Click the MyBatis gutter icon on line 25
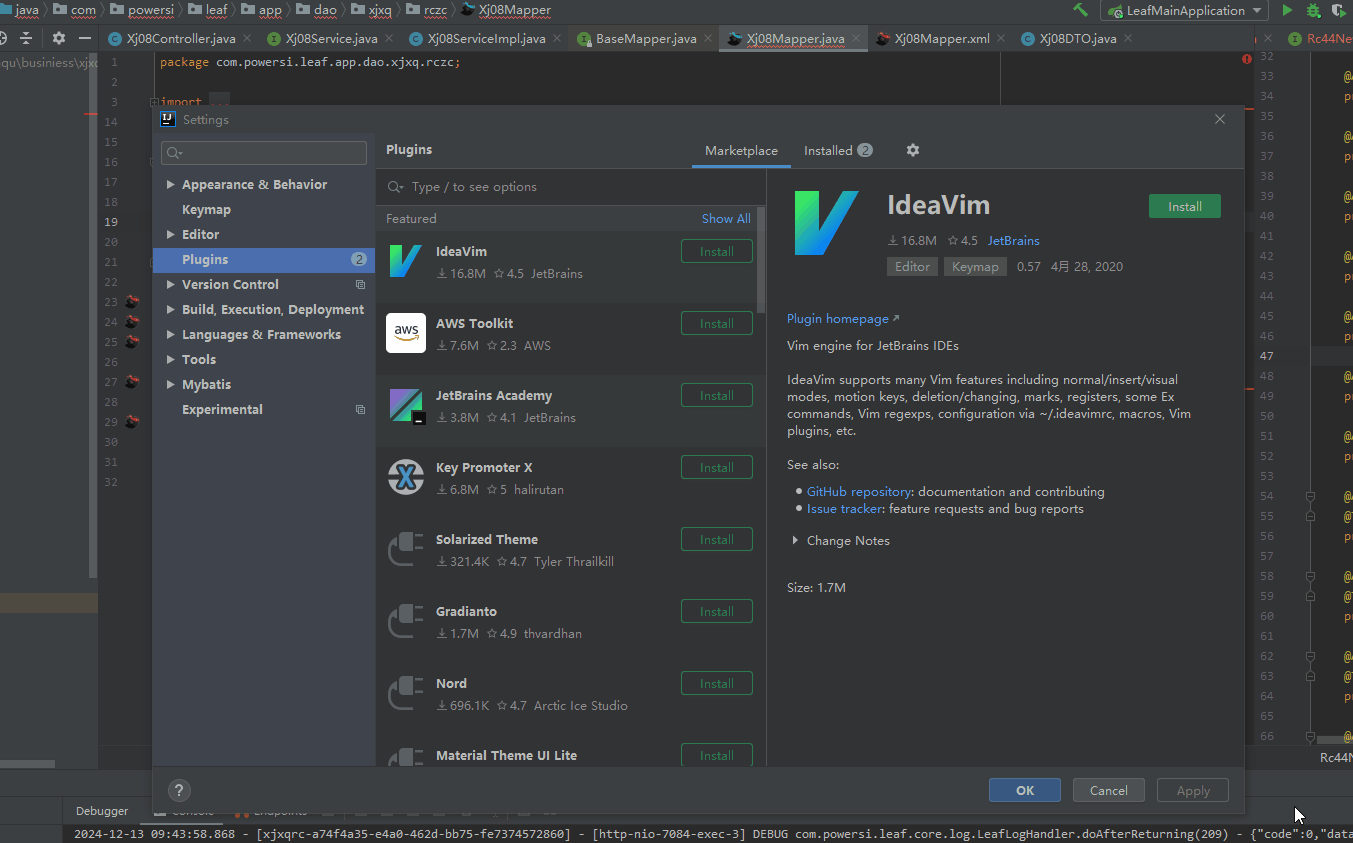Screen dimensions: 1353x843 coord(132,341)
